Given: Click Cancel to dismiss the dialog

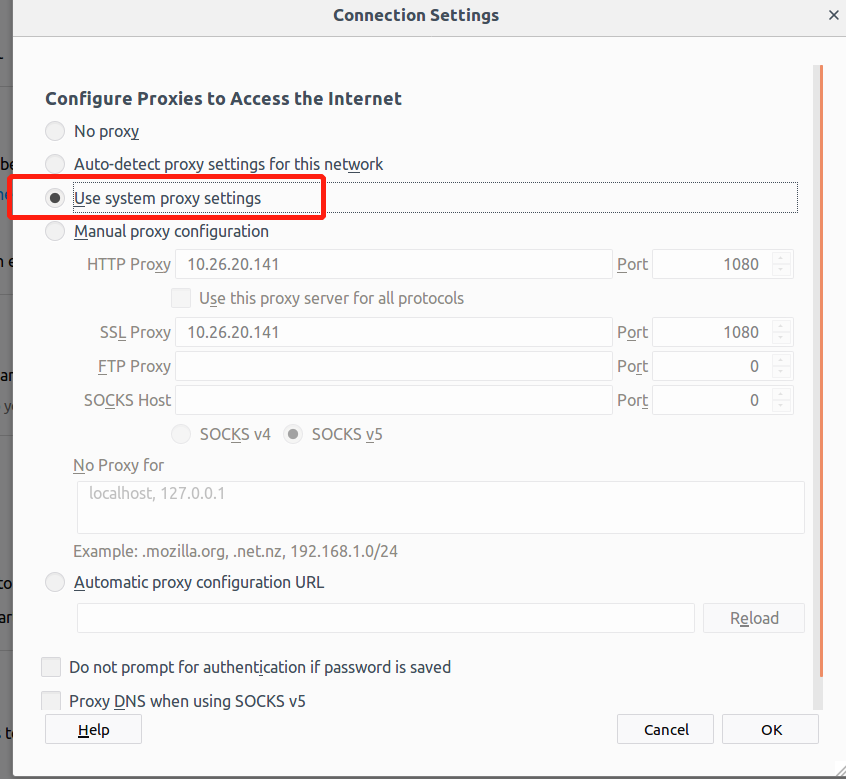Looking at the screenshot, I should point(666,730).
